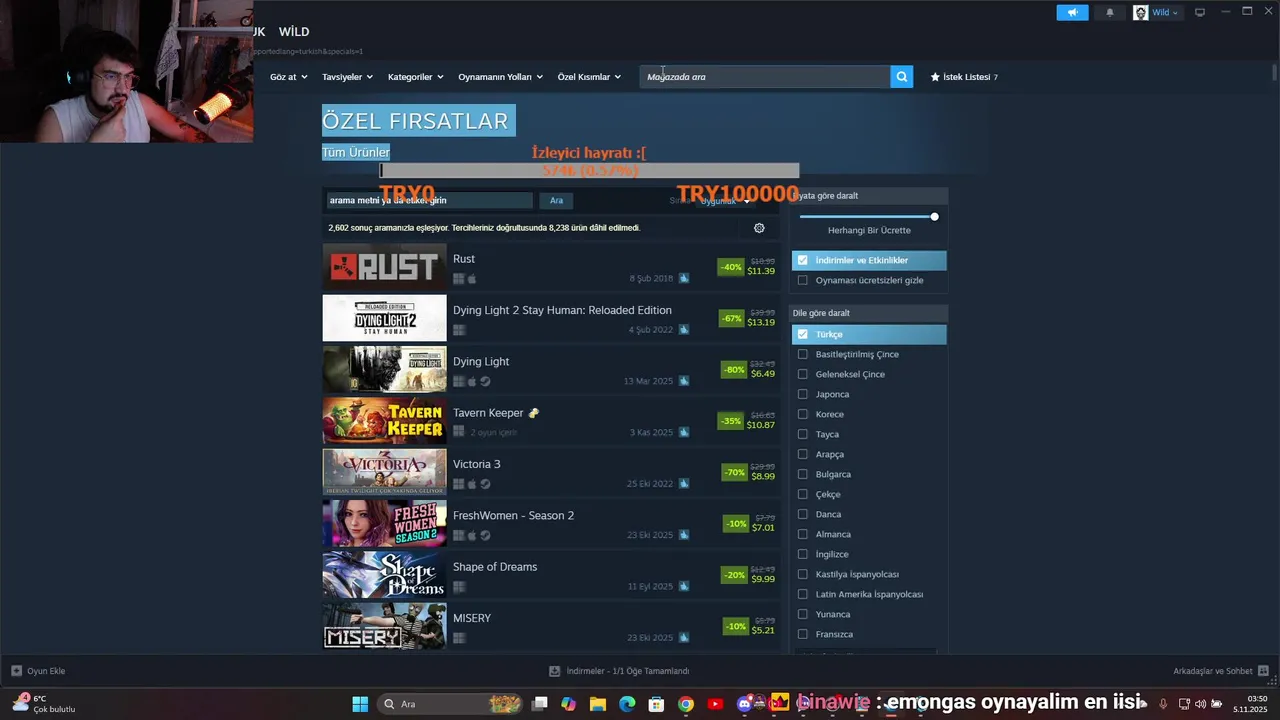Screen dimensions: 1280x720
Task: Expand the Oynamanın Yolları dropdown
Action: click(500, 77)
